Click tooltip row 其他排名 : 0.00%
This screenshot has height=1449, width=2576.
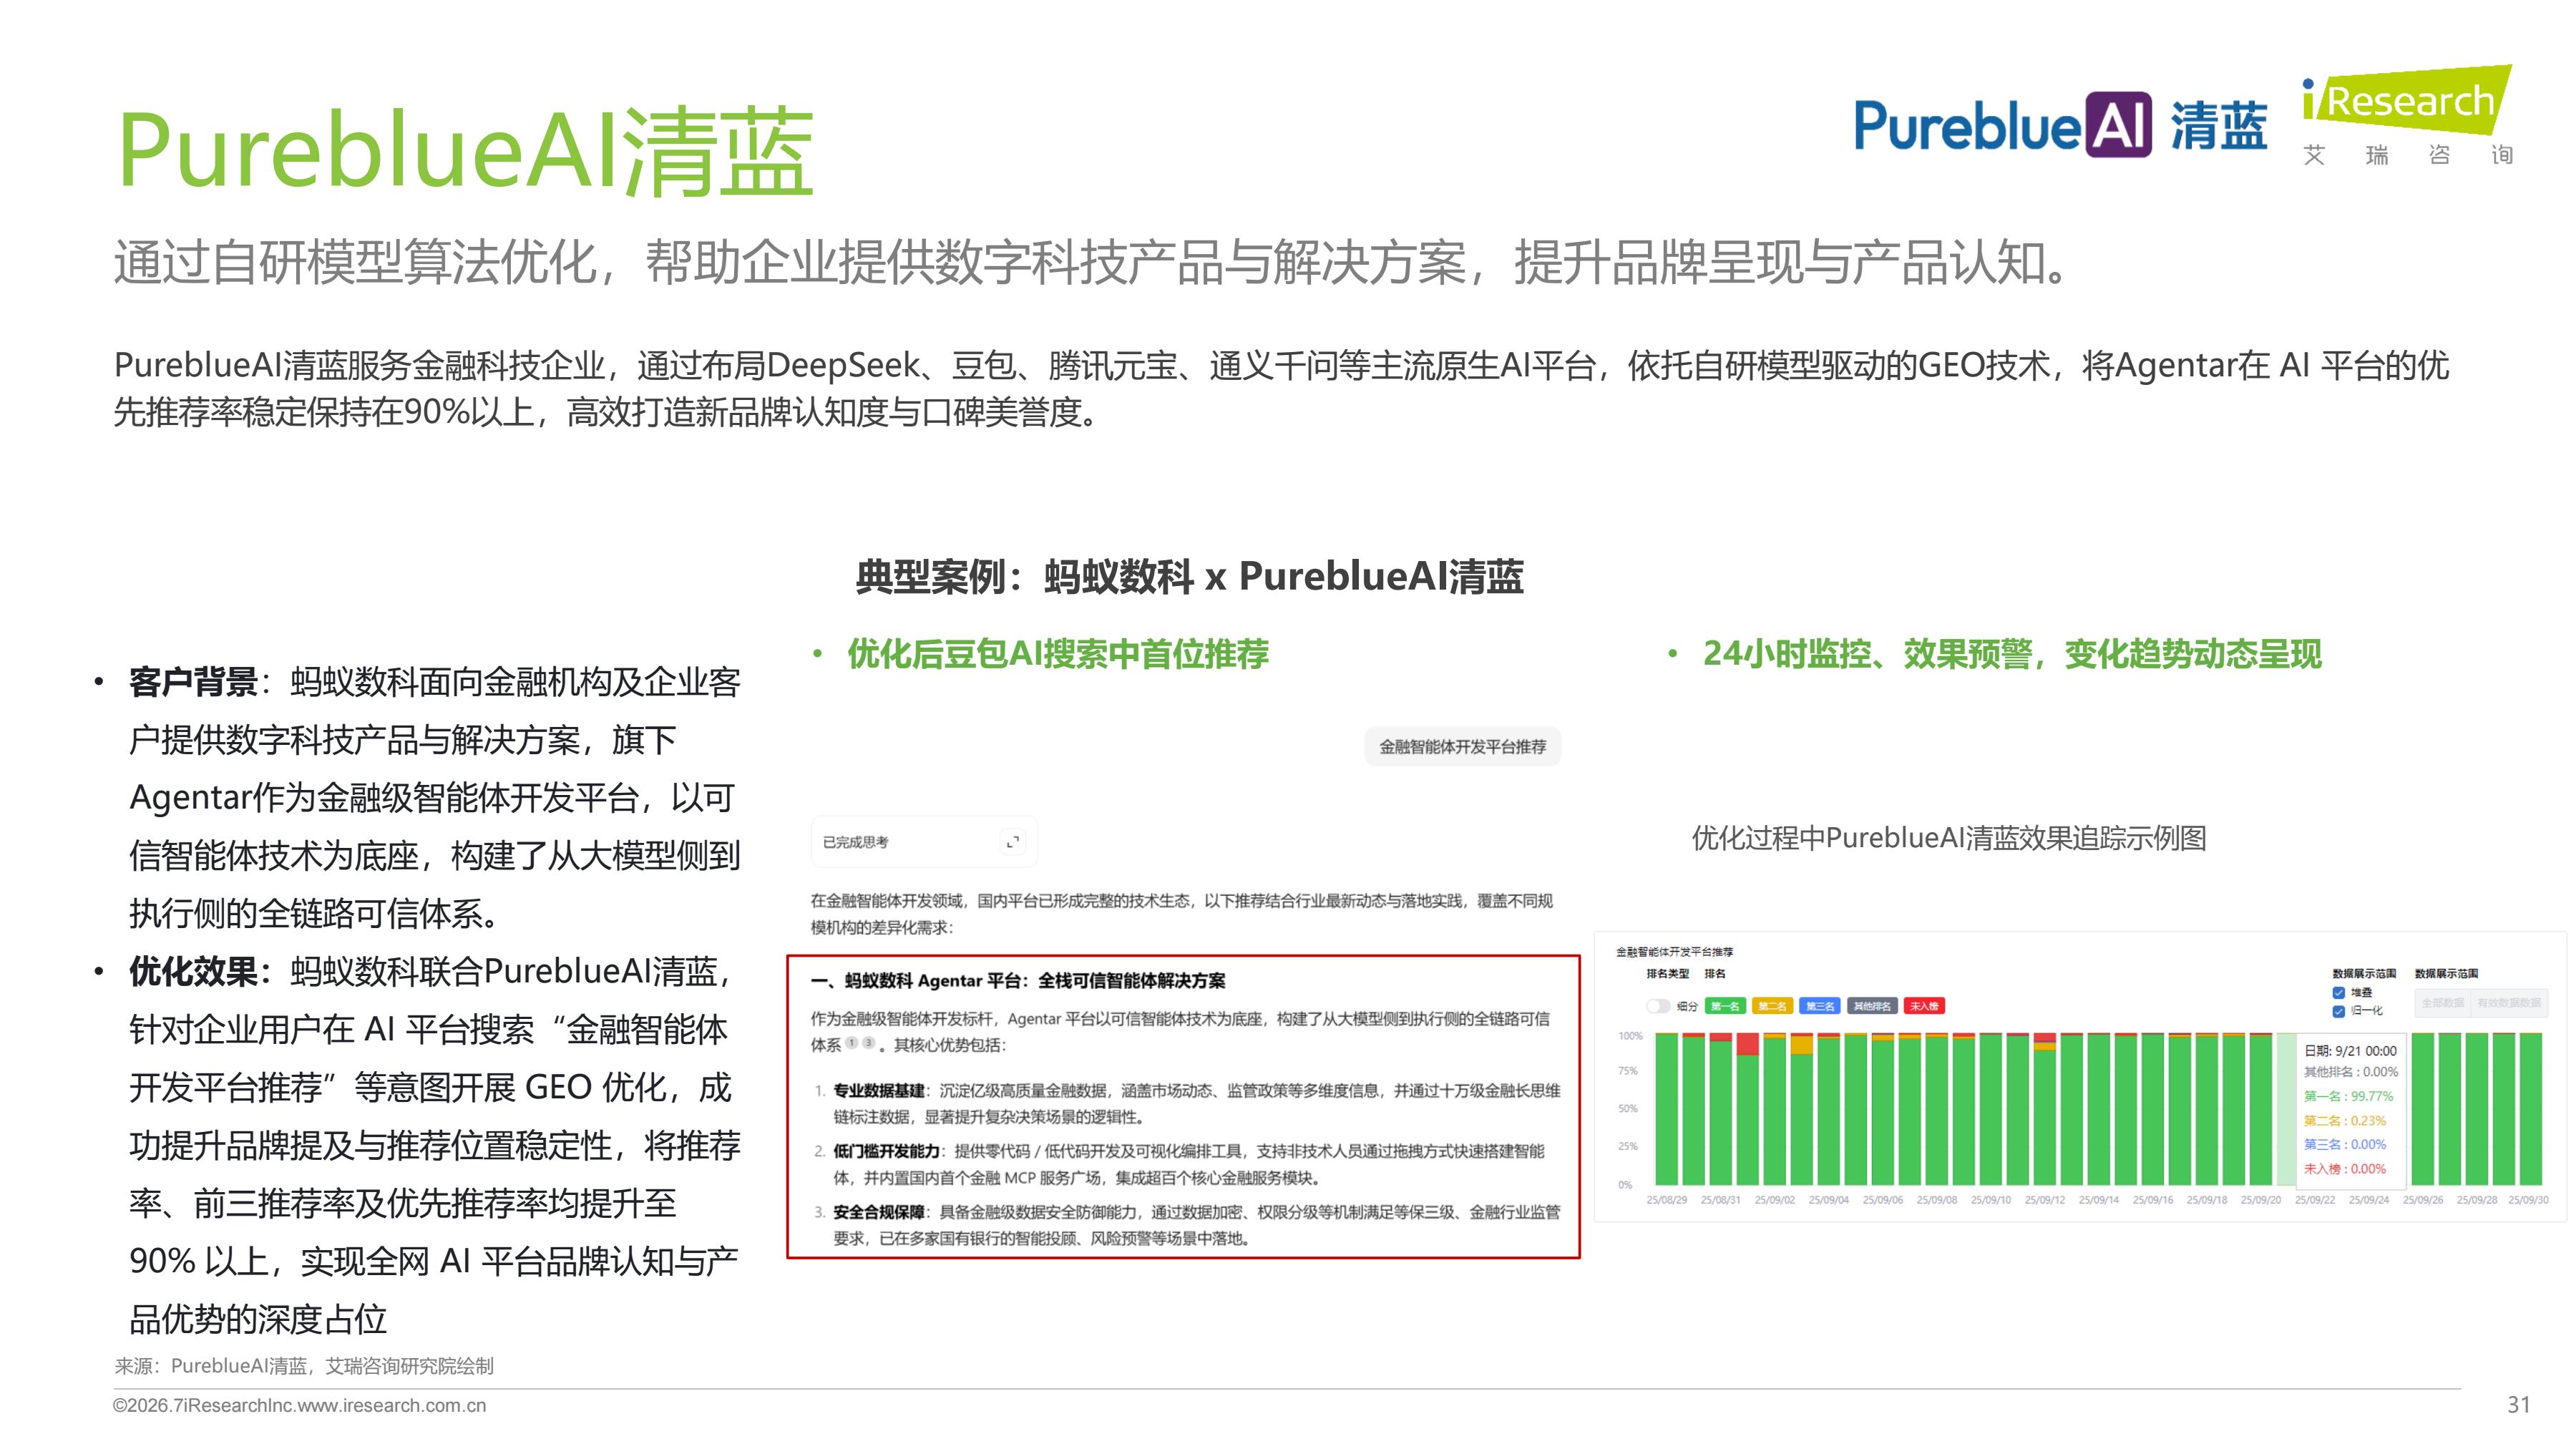click(2351, 1072)
